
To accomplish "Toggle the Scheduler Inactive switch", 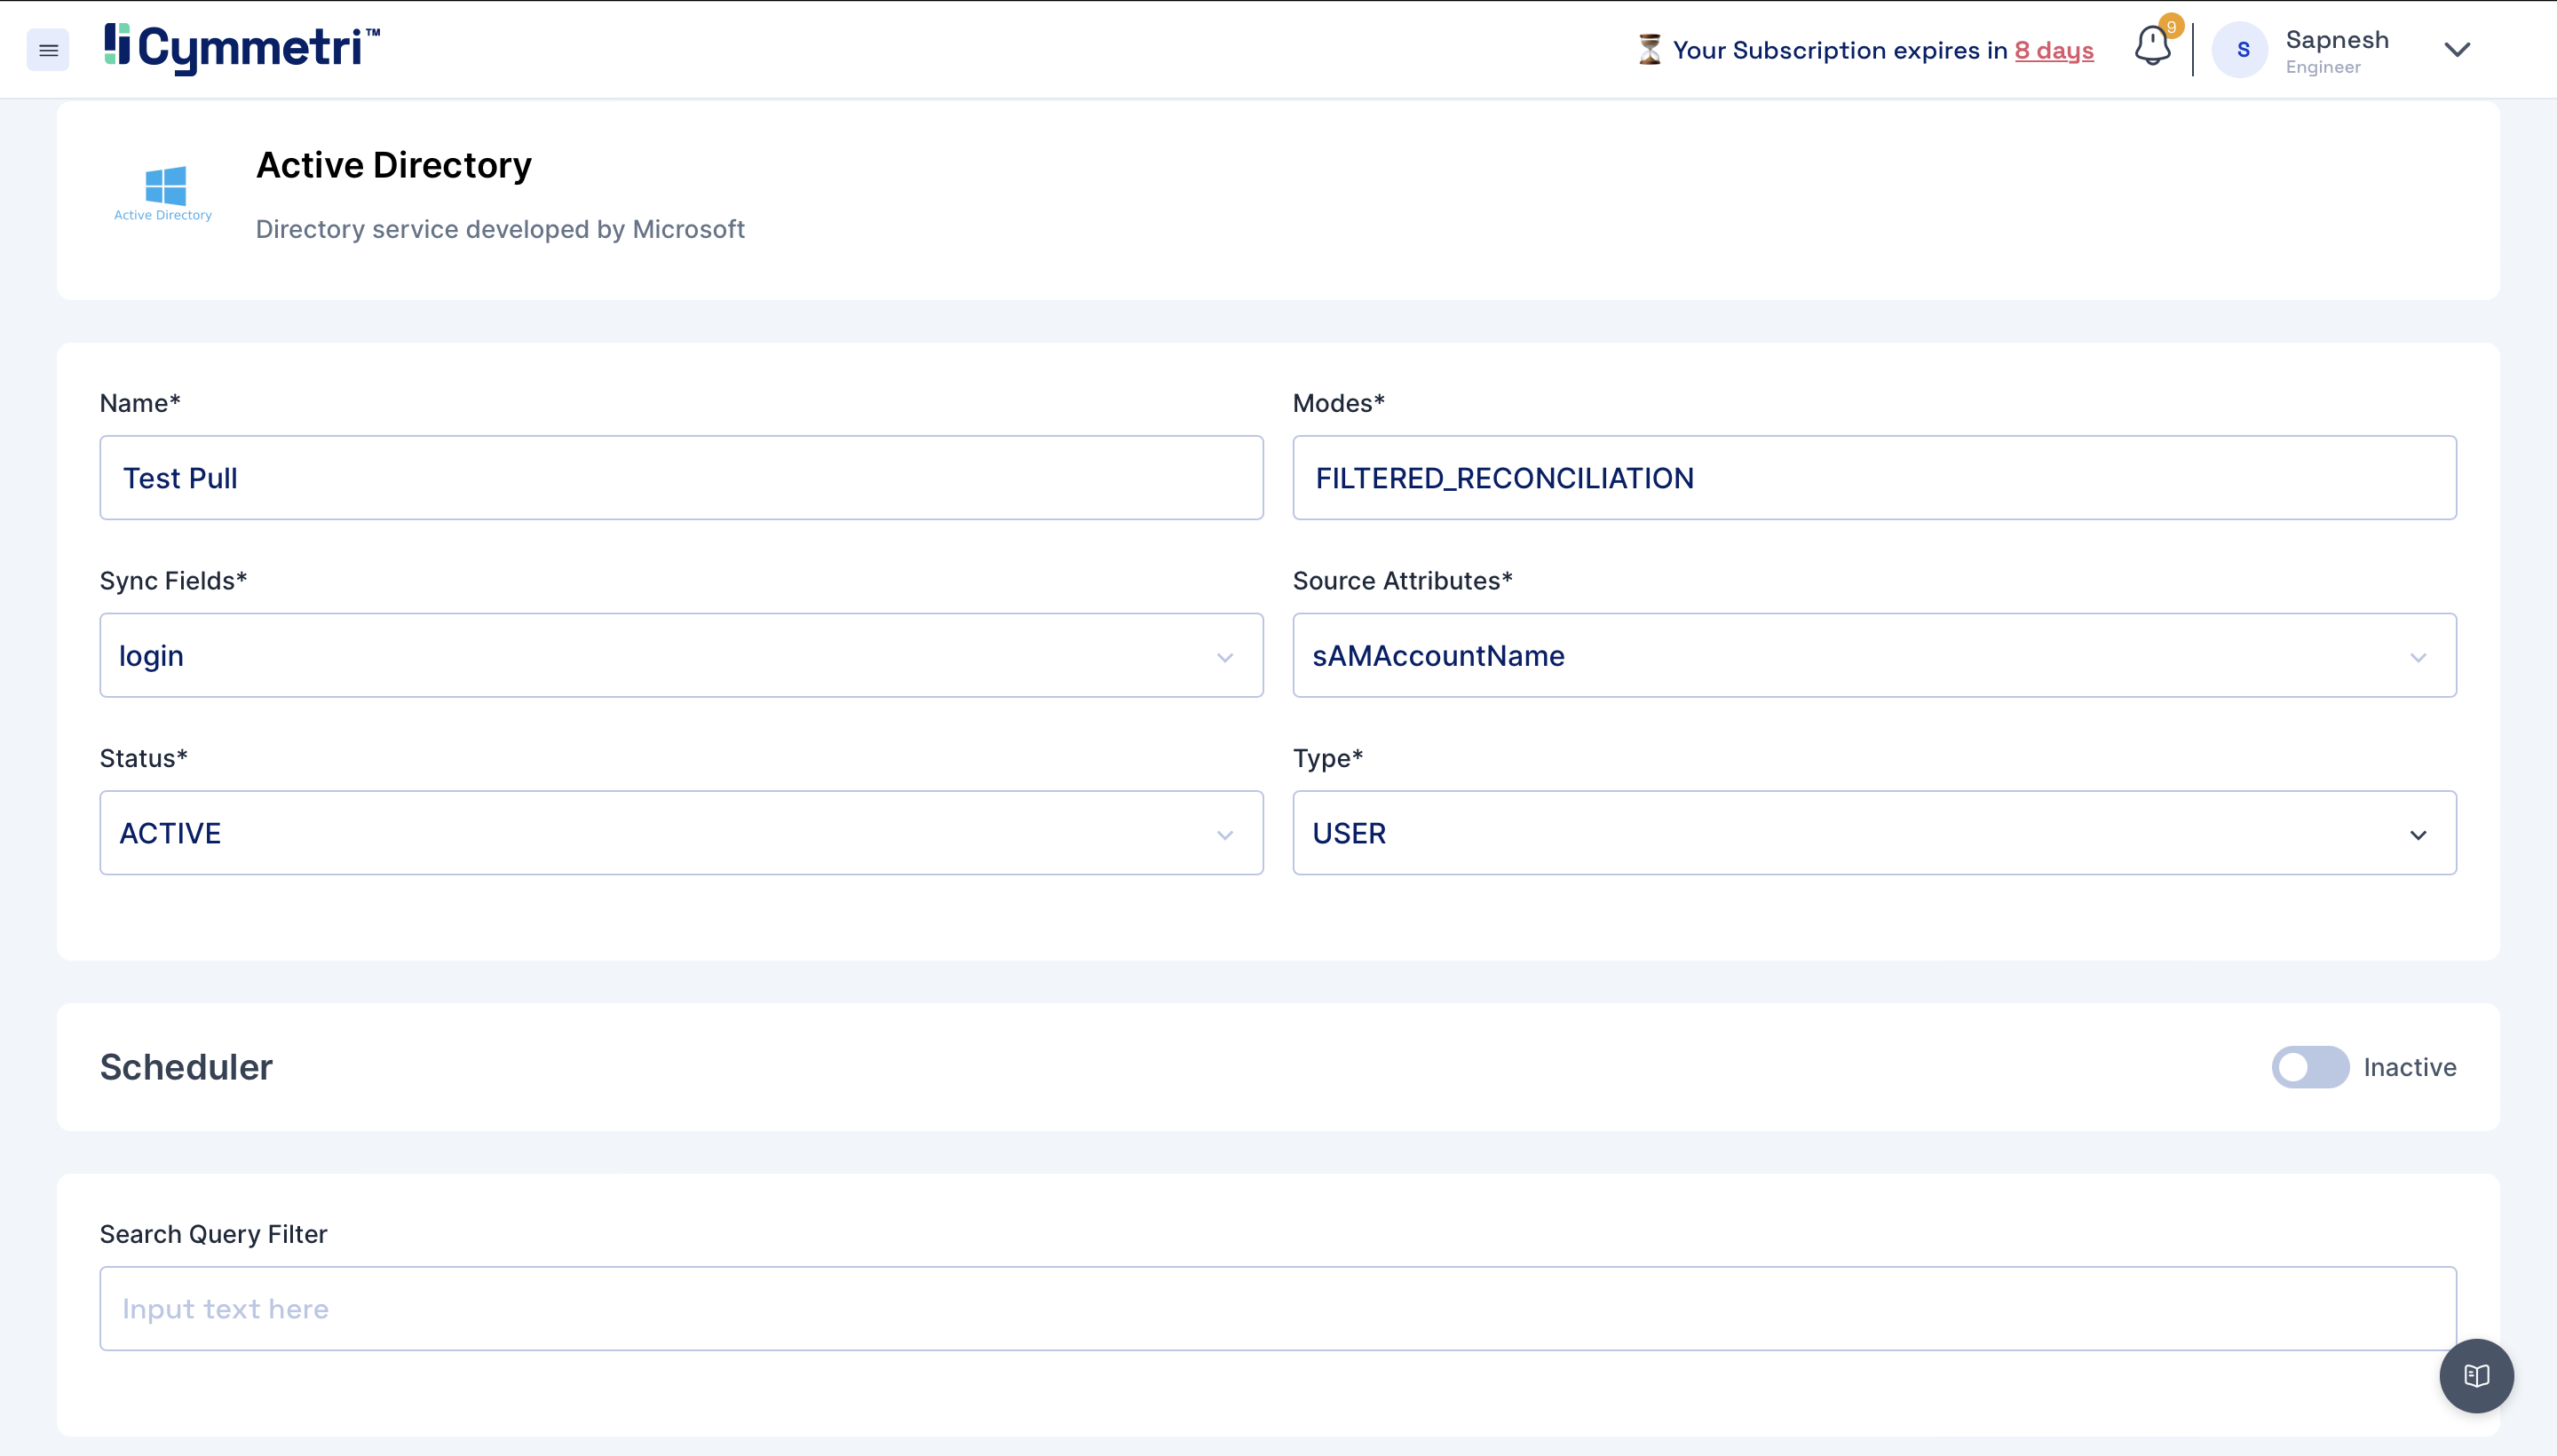I will [2309, 1067].
